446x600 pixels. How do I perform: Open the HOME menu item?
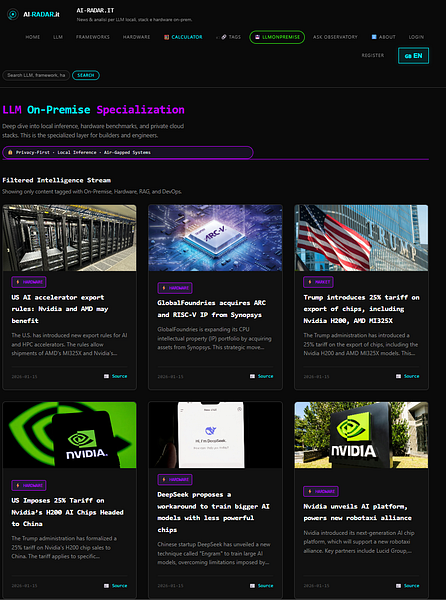tap(33, 37)
